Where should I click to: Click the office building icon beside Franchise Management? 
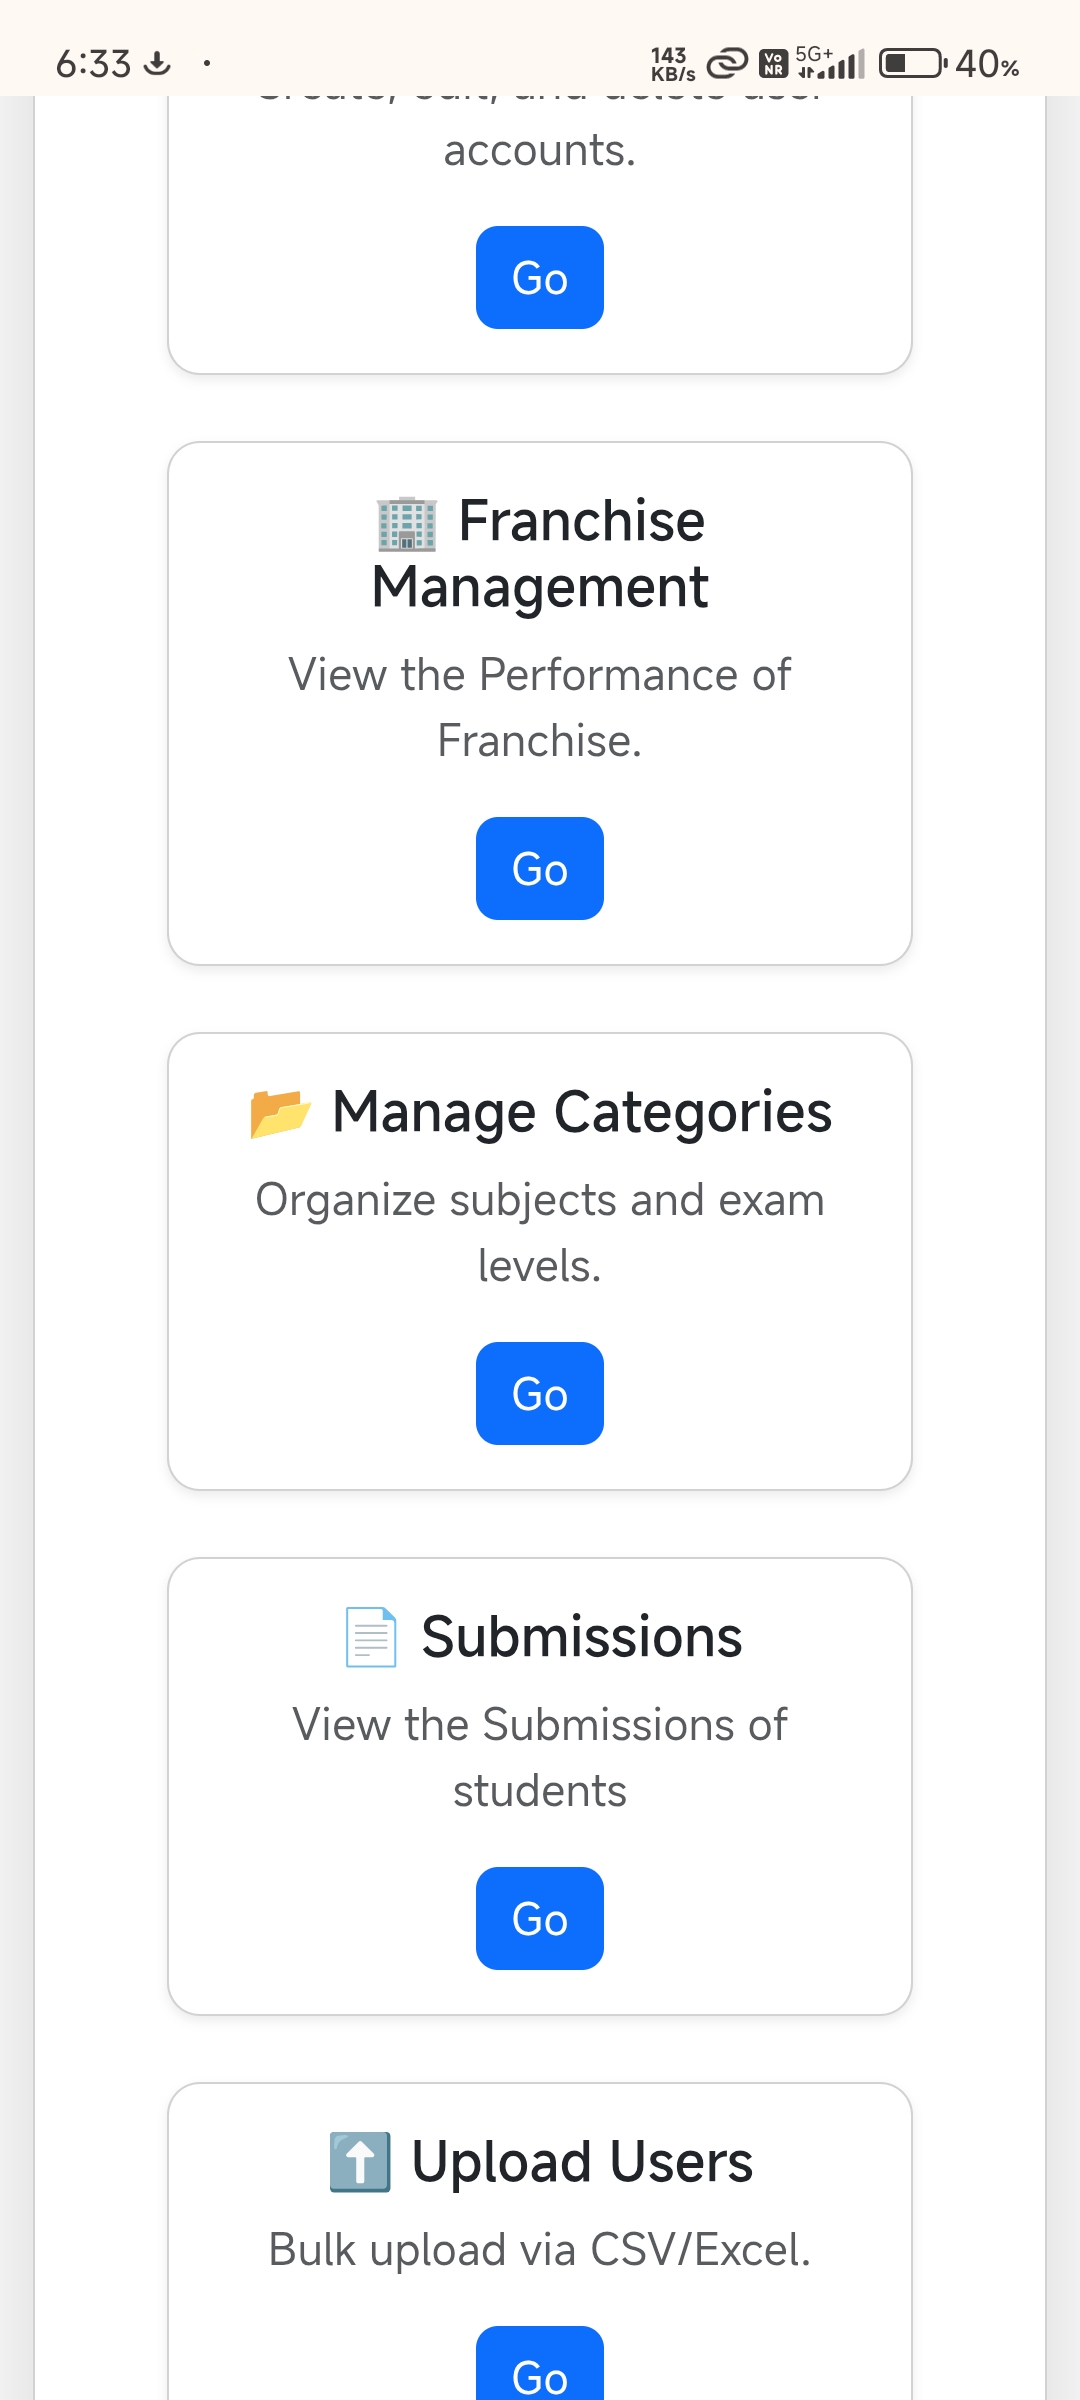coord(407,524)
